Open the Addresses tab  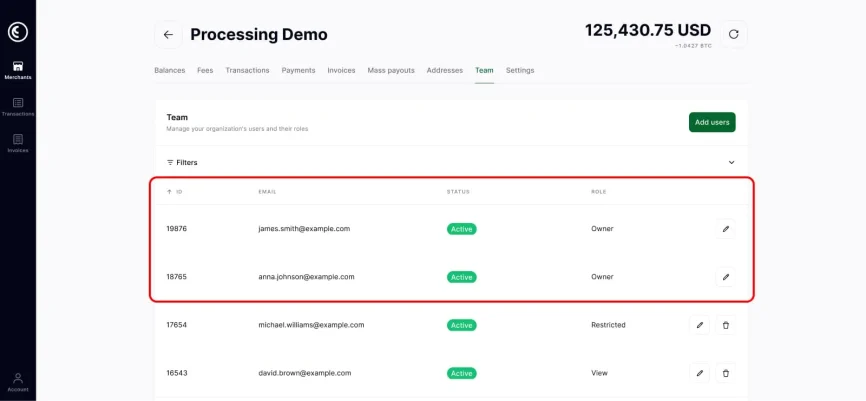click(445, 71)
